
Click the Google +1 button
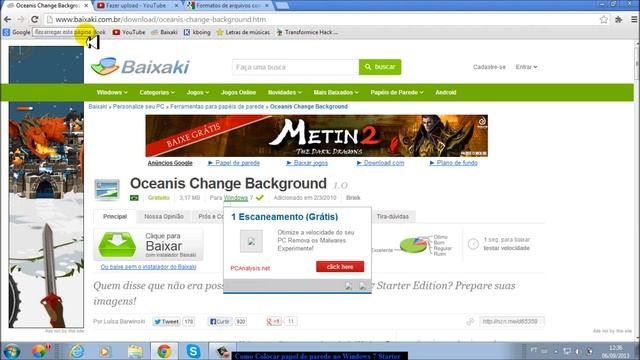pyautogui.click(x=274, y=322)
